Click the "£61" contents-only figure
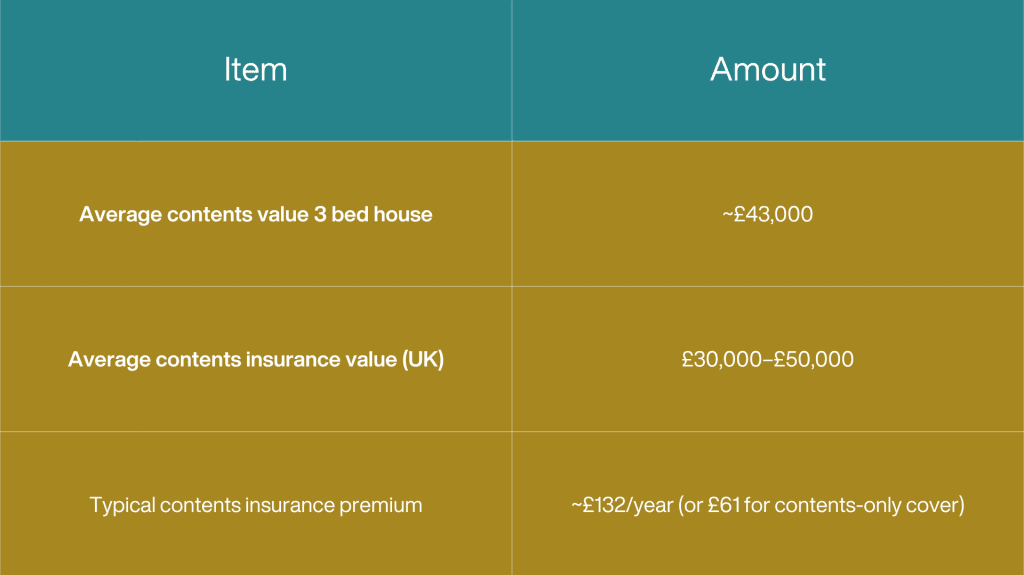 pyautogui.click(x=719, y=505)
